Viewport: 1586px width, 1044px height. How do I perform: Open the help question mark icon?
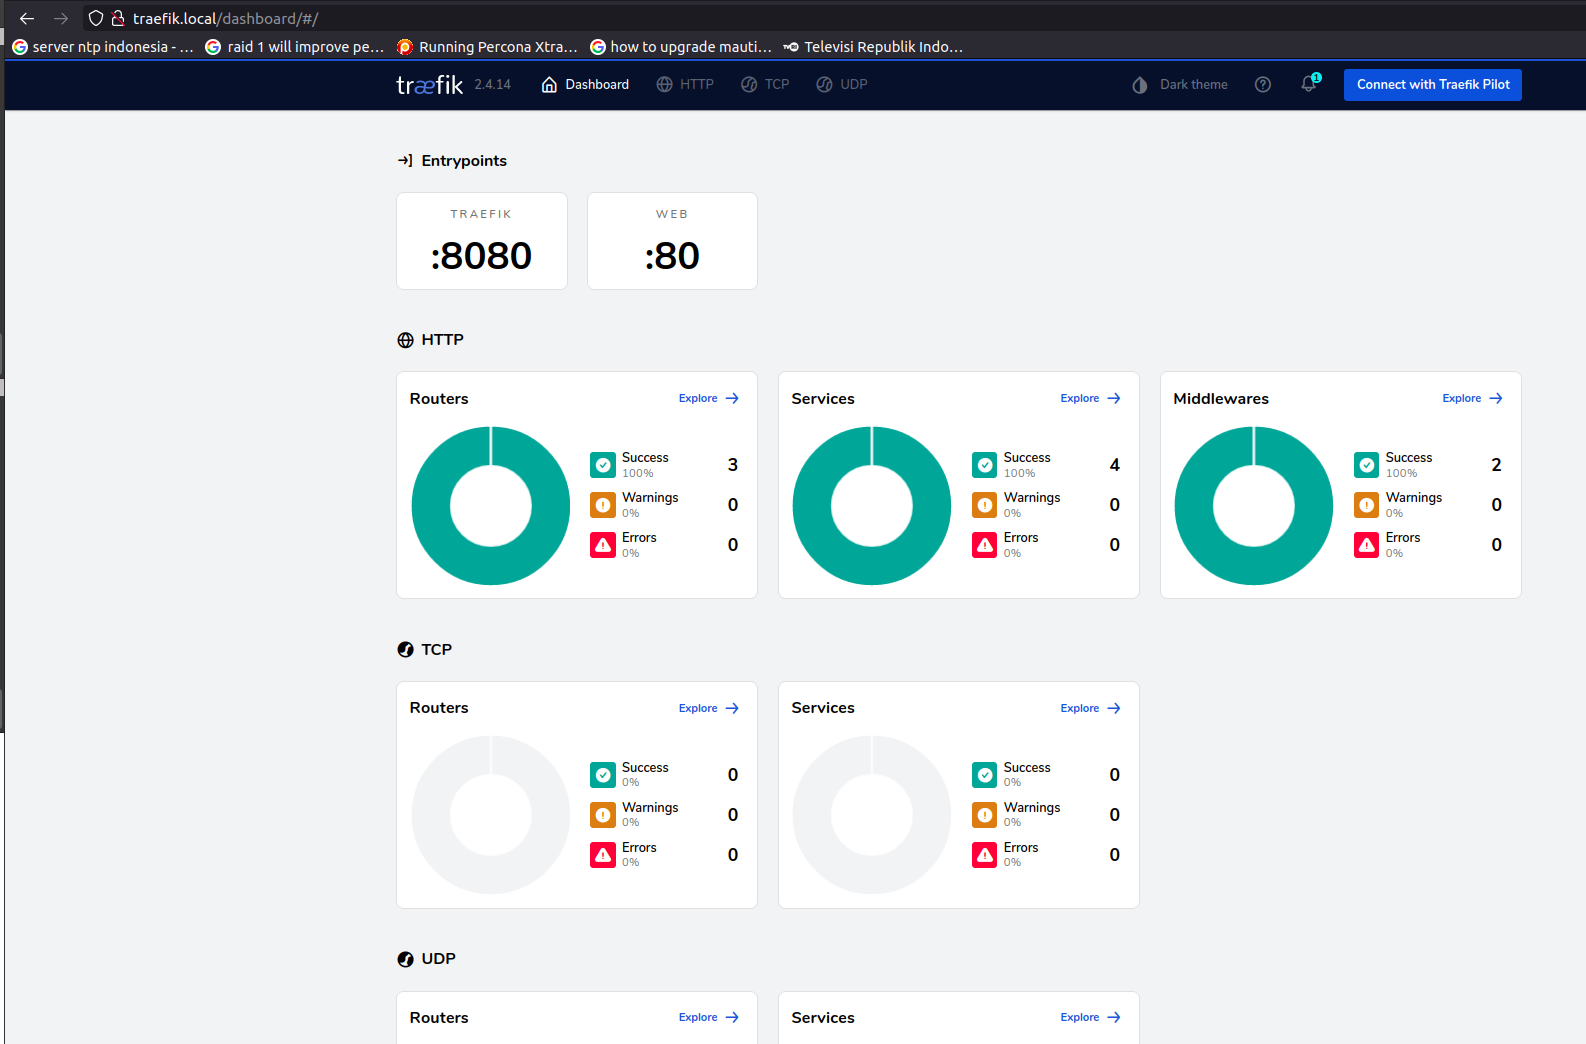coord(1263,85)
